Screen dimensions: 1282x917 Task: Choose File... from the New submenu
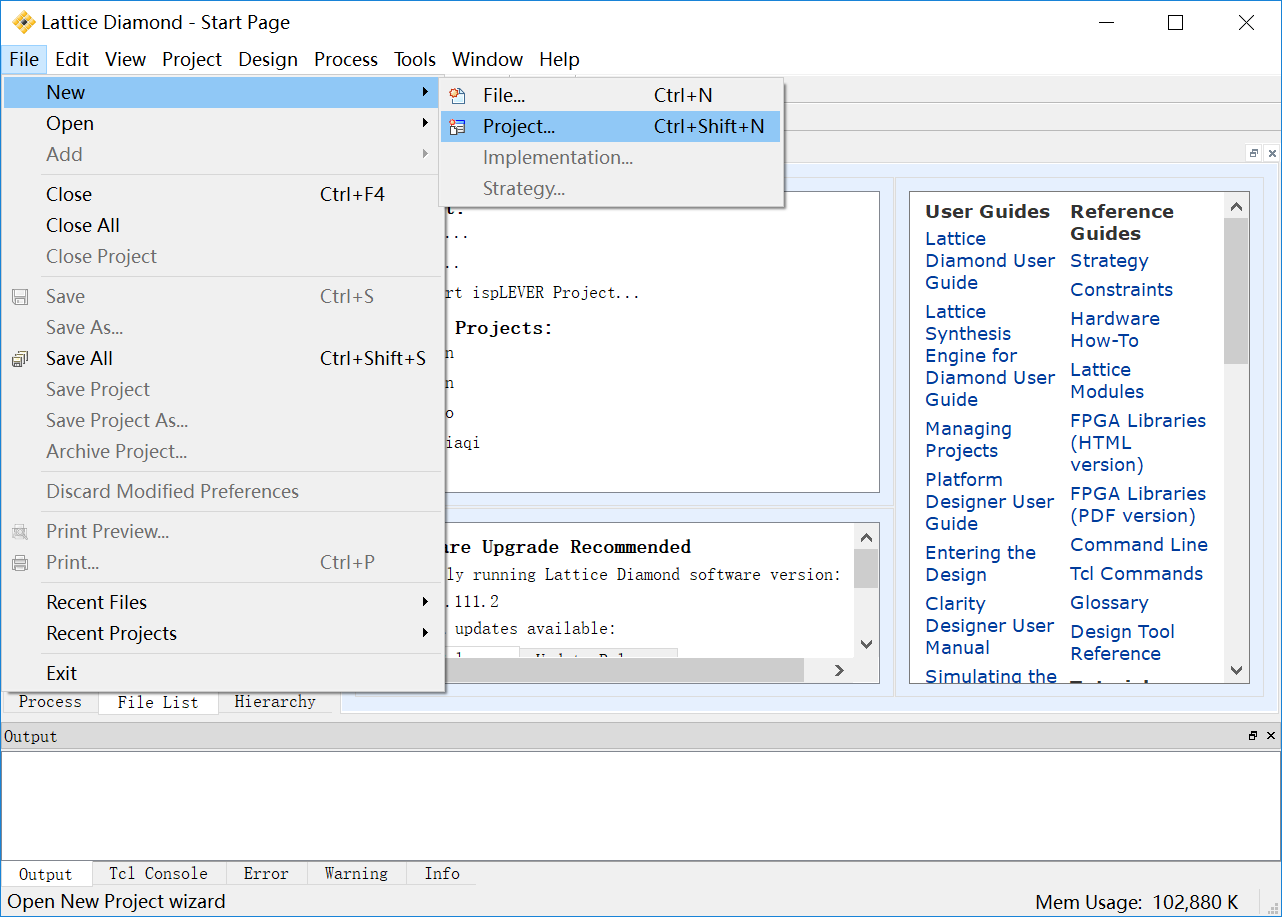point(610,96)
